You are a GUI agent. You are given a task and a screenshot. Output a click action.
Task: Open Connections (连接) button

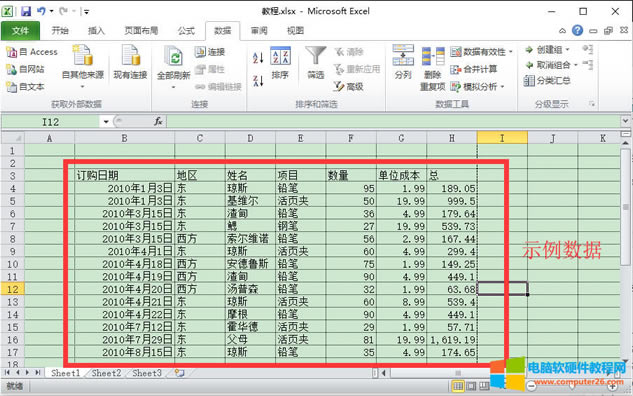click(x=210, y=52)
